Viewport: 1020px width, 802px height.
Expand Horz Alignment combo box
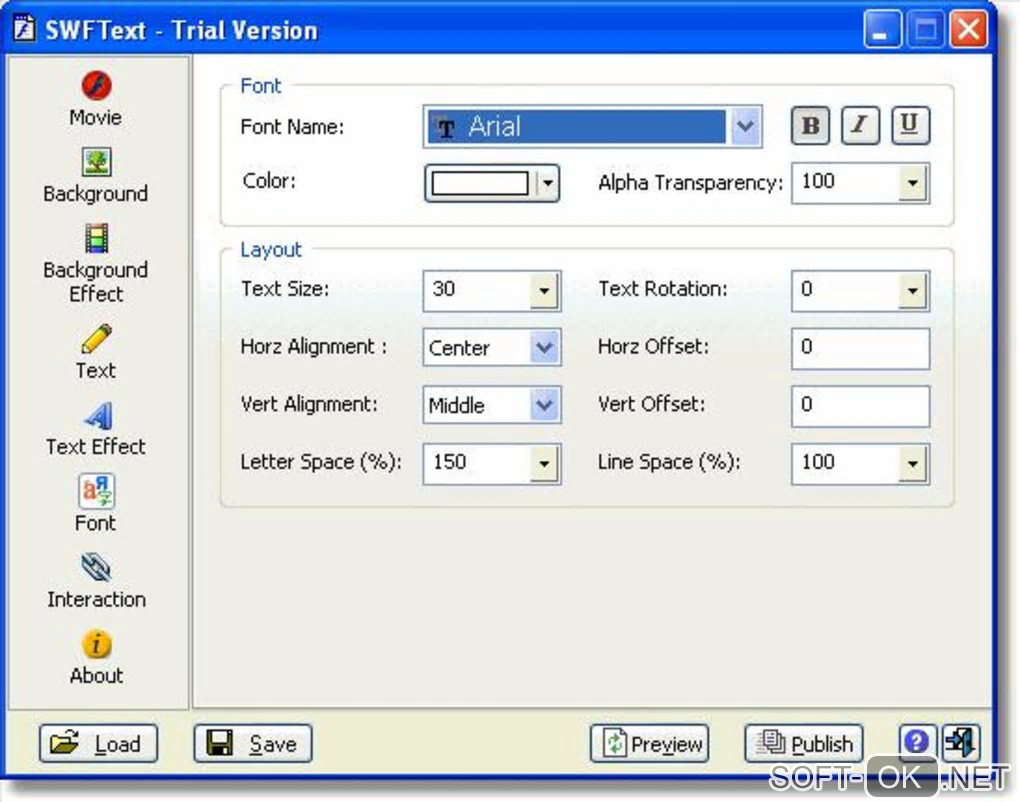click(544, 348)
